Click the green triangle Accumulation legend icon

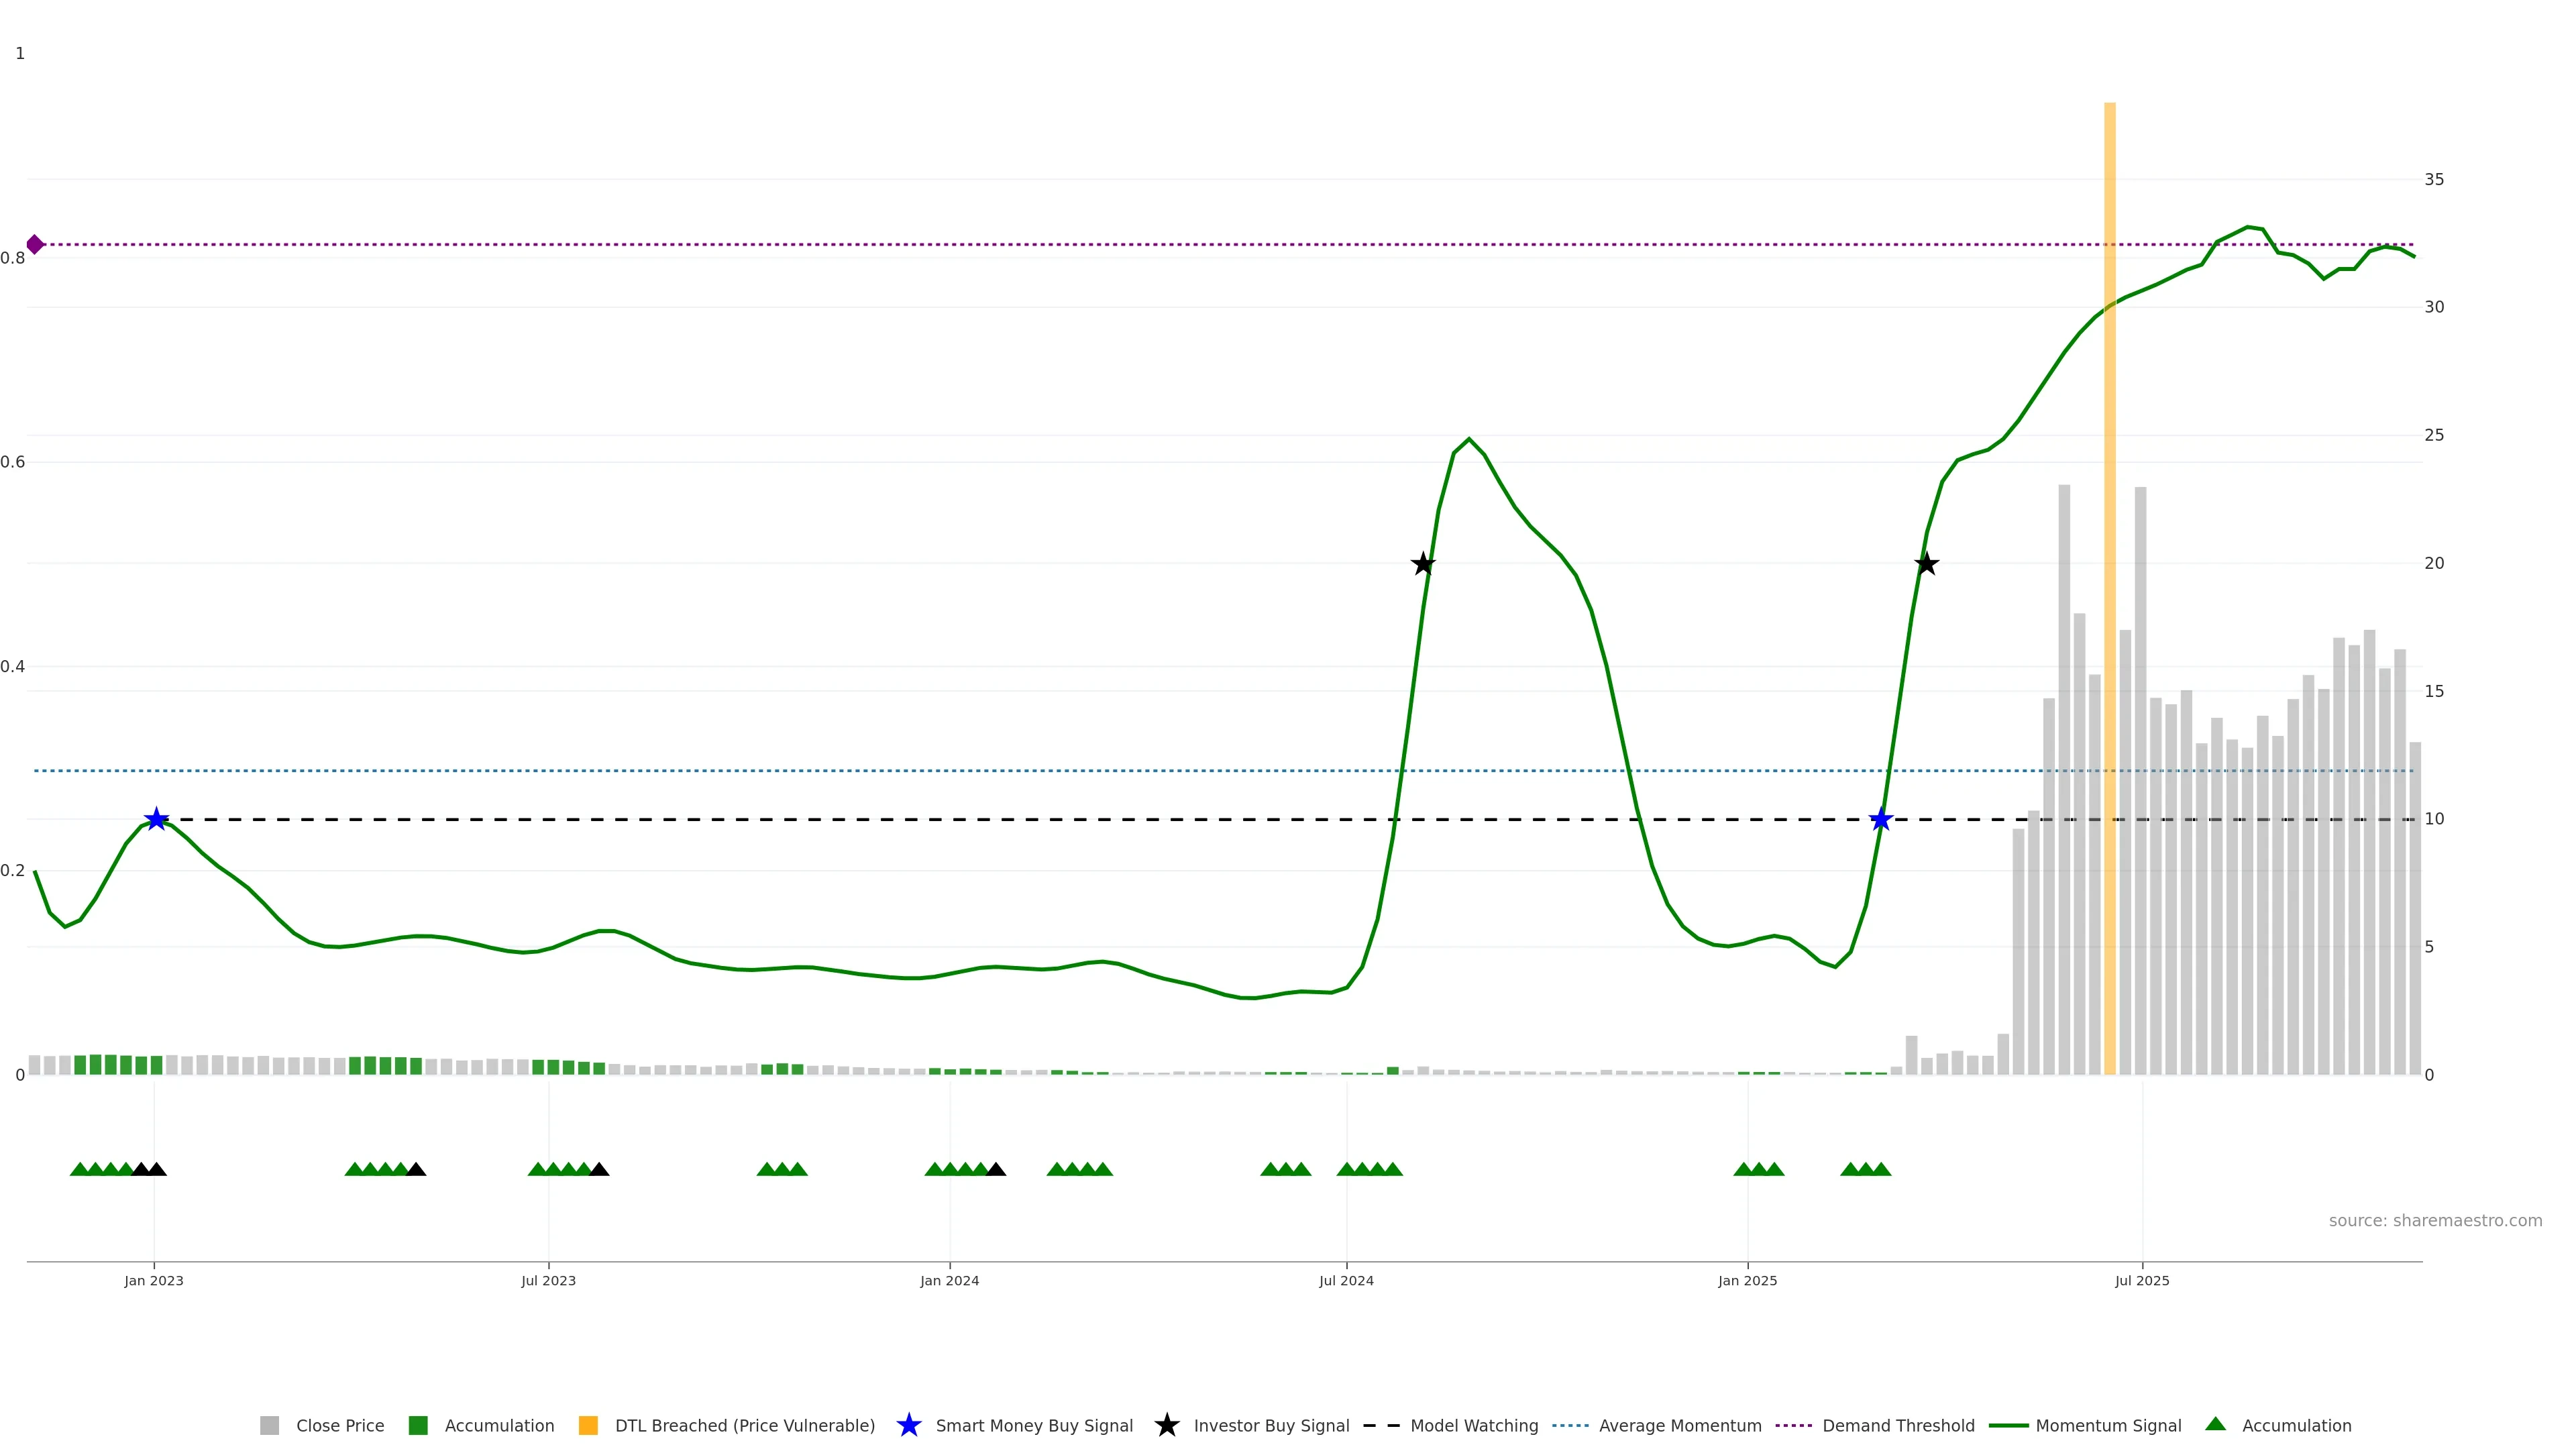[x=2216, y=1425]
